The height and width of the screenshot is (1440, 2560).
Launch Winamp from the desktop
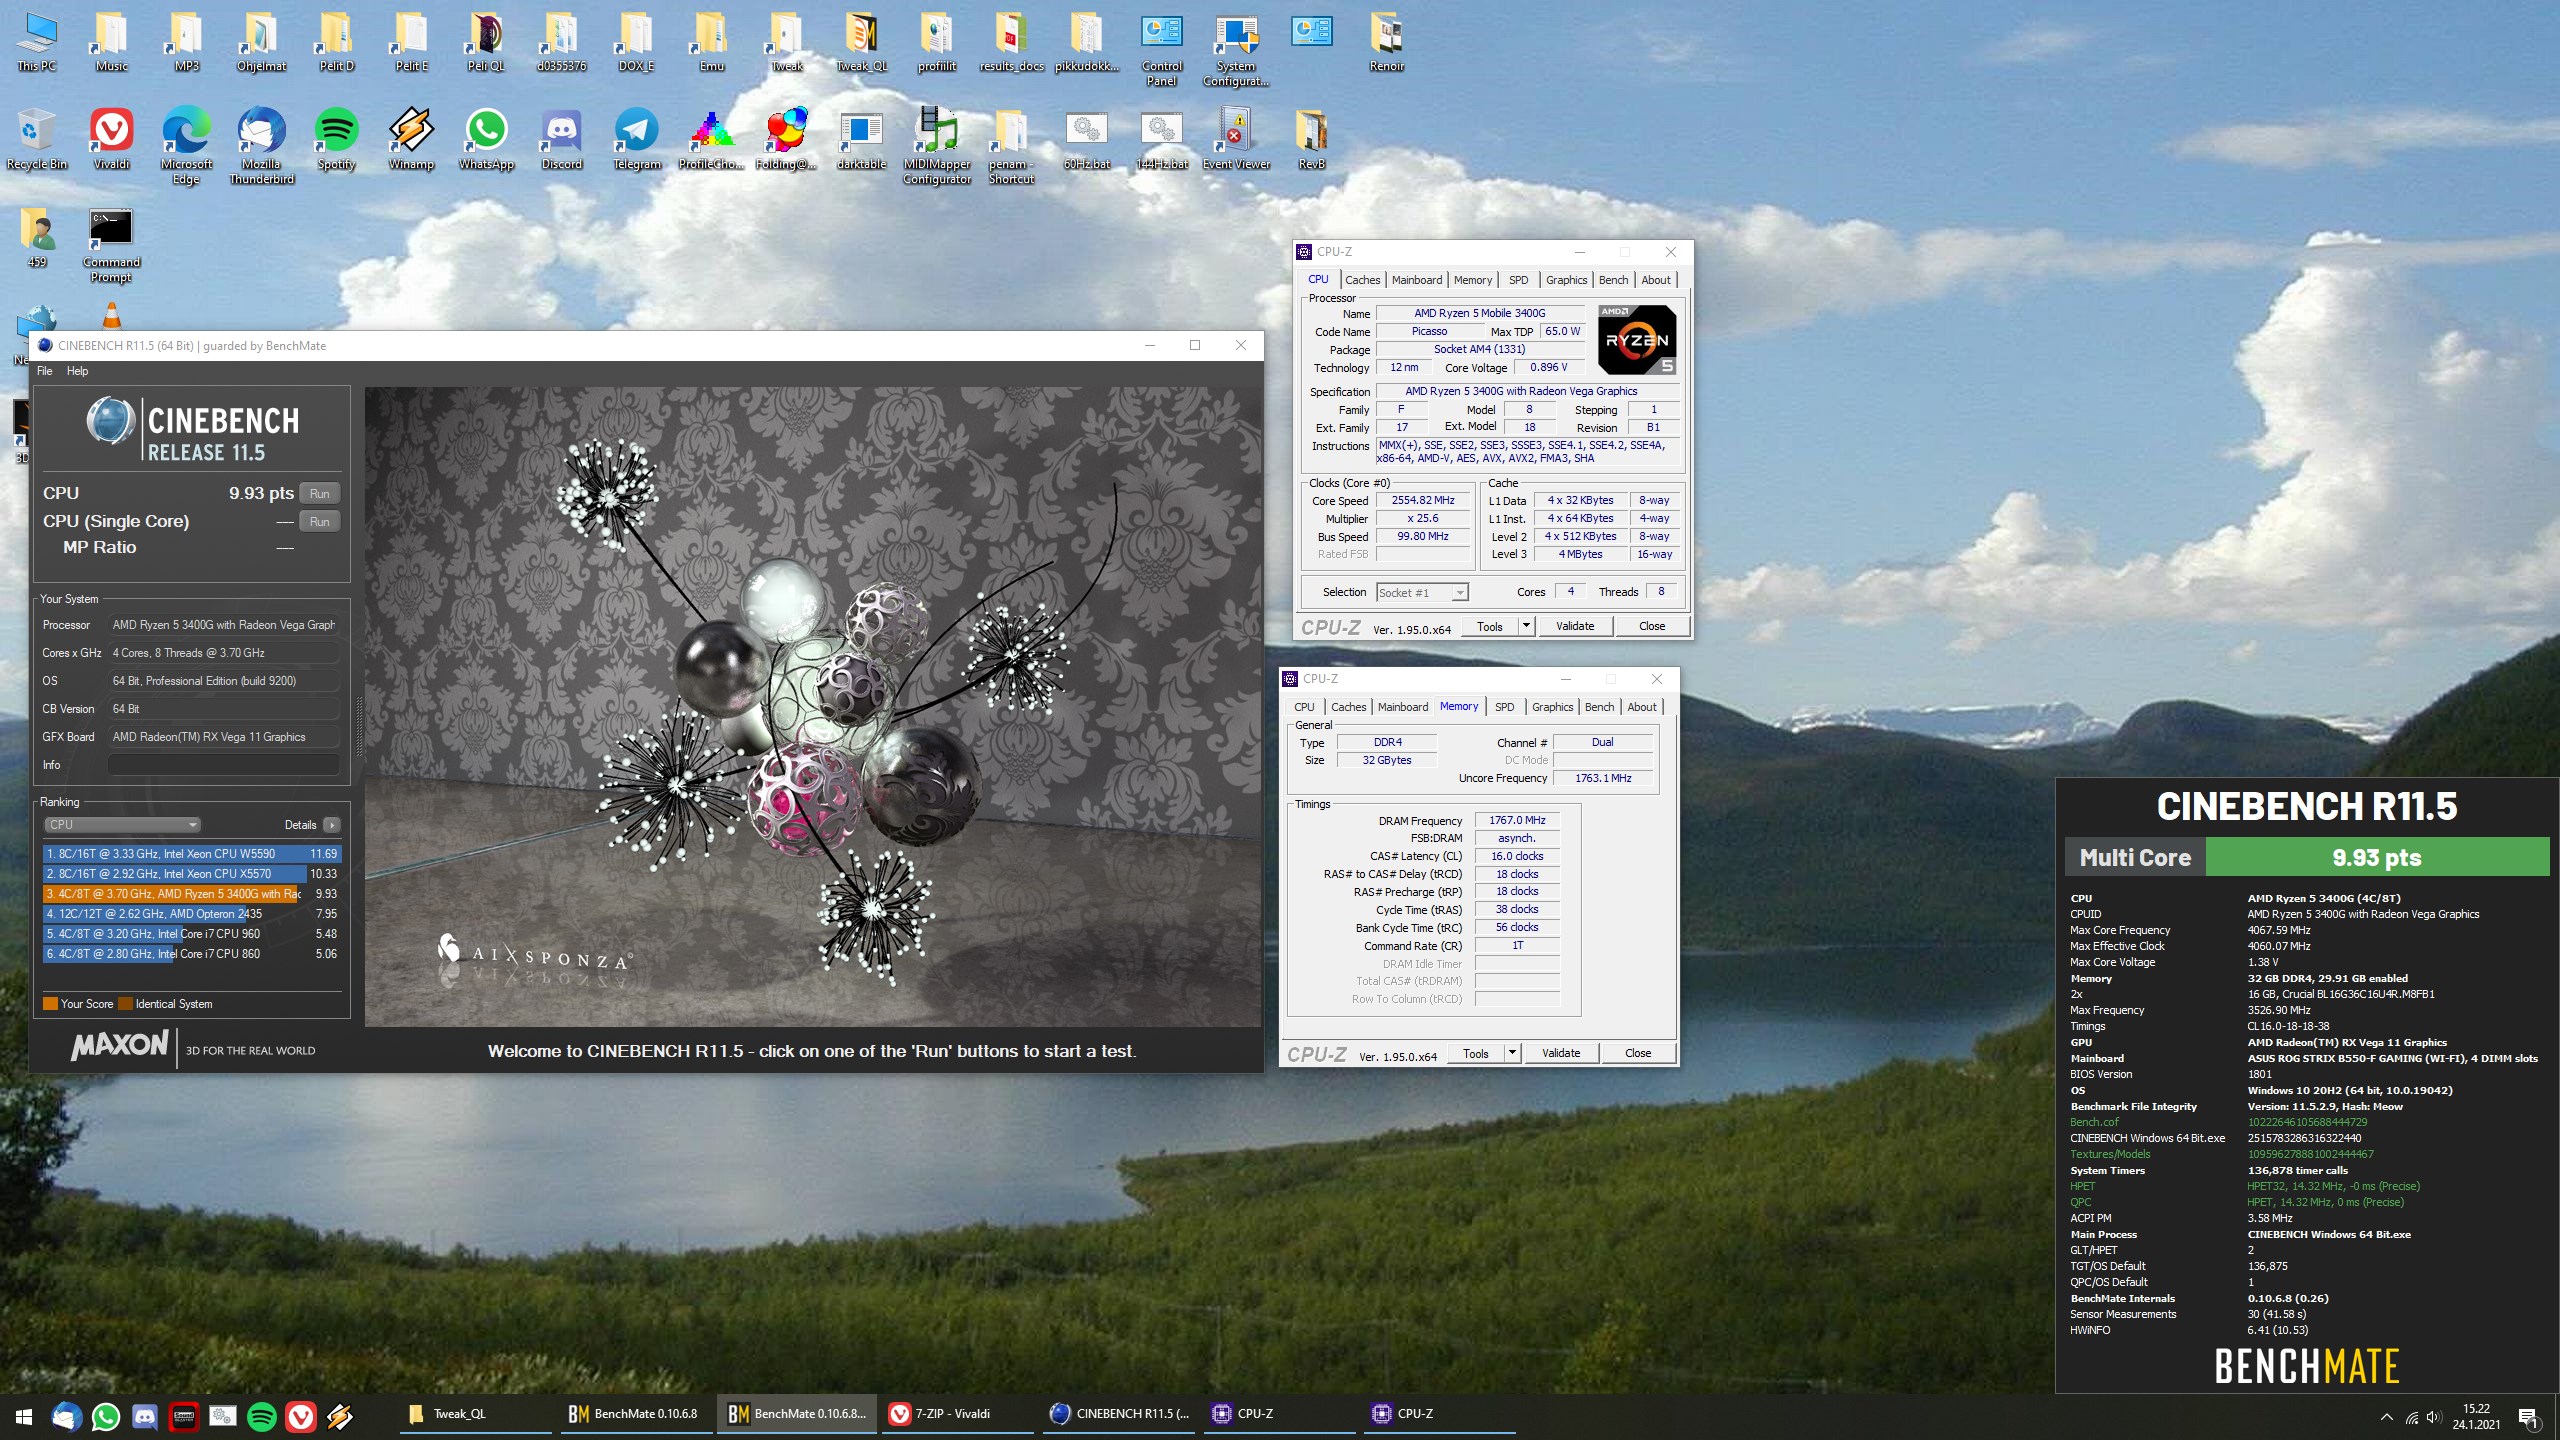point(411,139)
